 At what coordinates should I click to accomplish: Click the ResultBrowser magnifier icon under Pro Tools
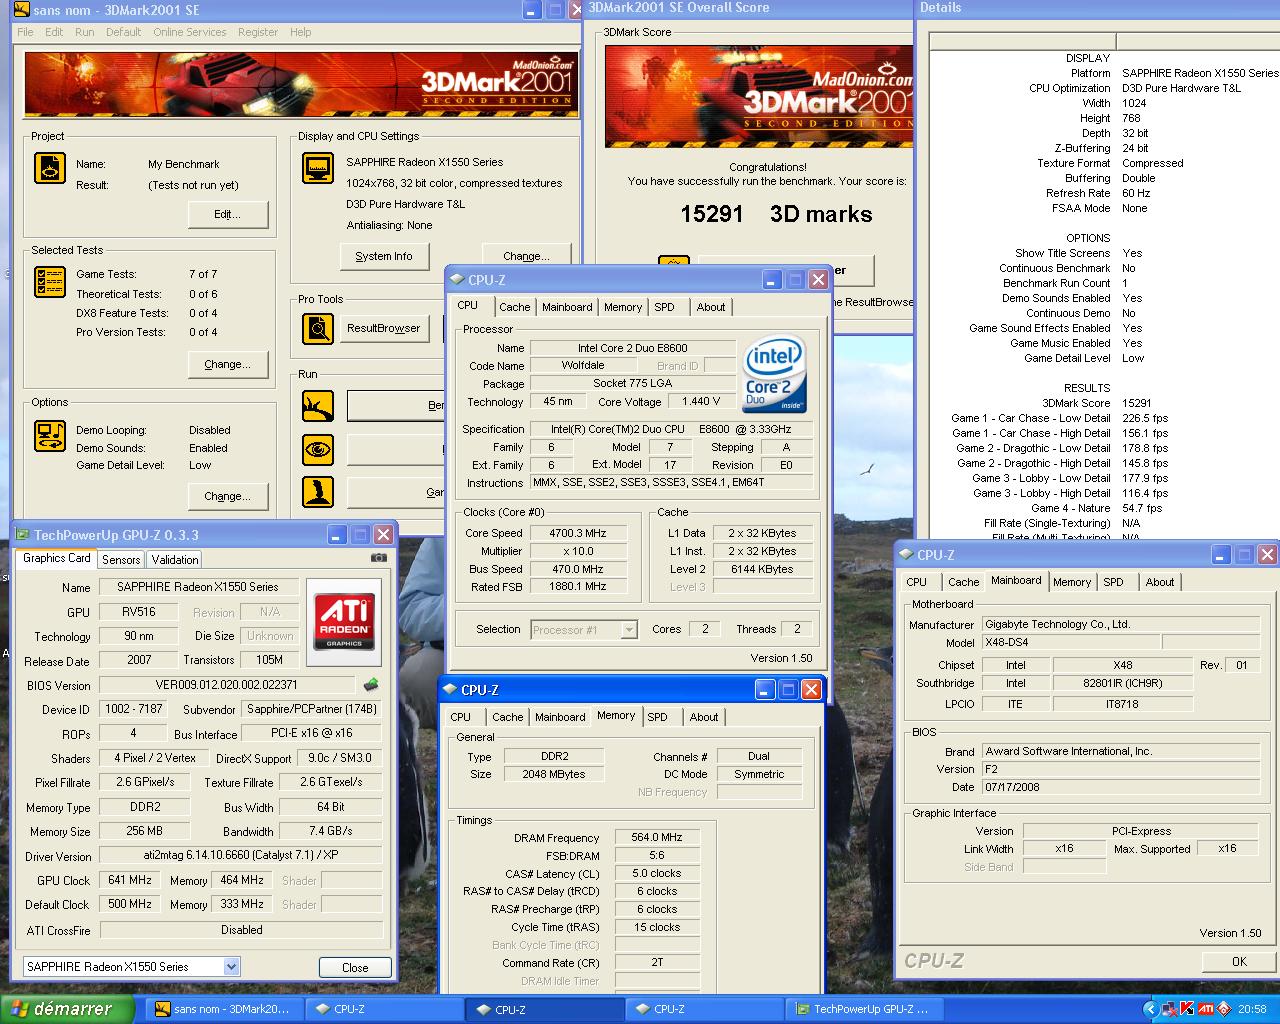318,328
